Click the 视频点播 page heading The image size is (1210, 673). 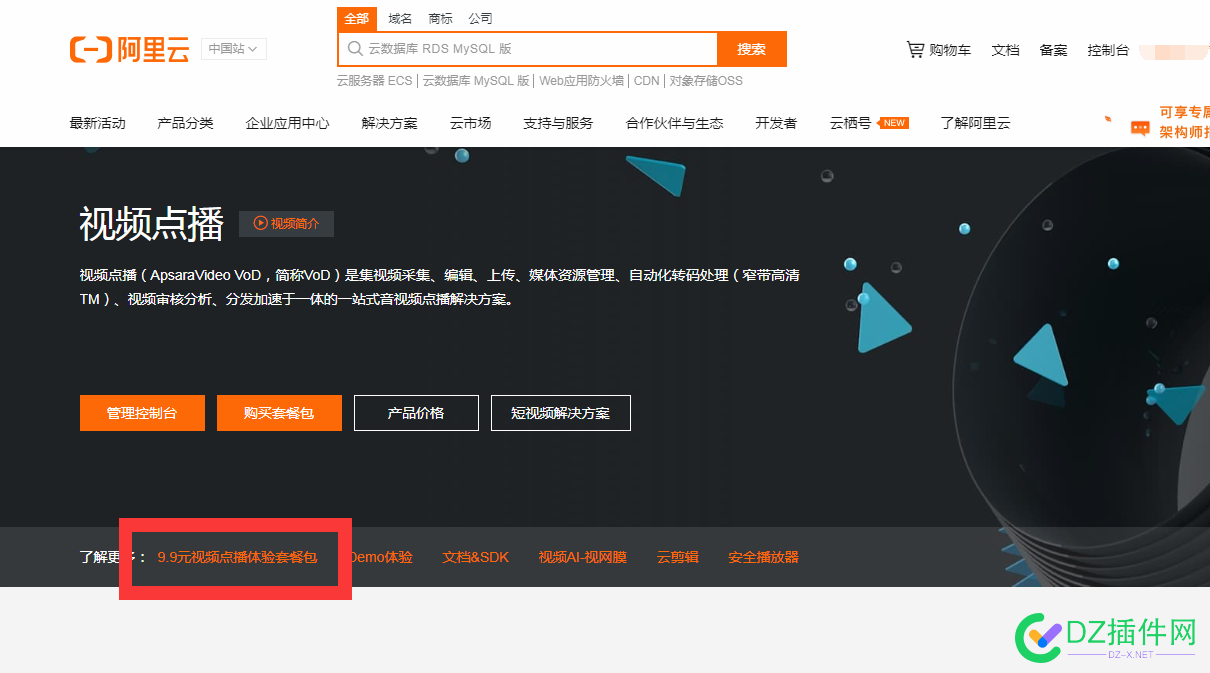[151, 225]
